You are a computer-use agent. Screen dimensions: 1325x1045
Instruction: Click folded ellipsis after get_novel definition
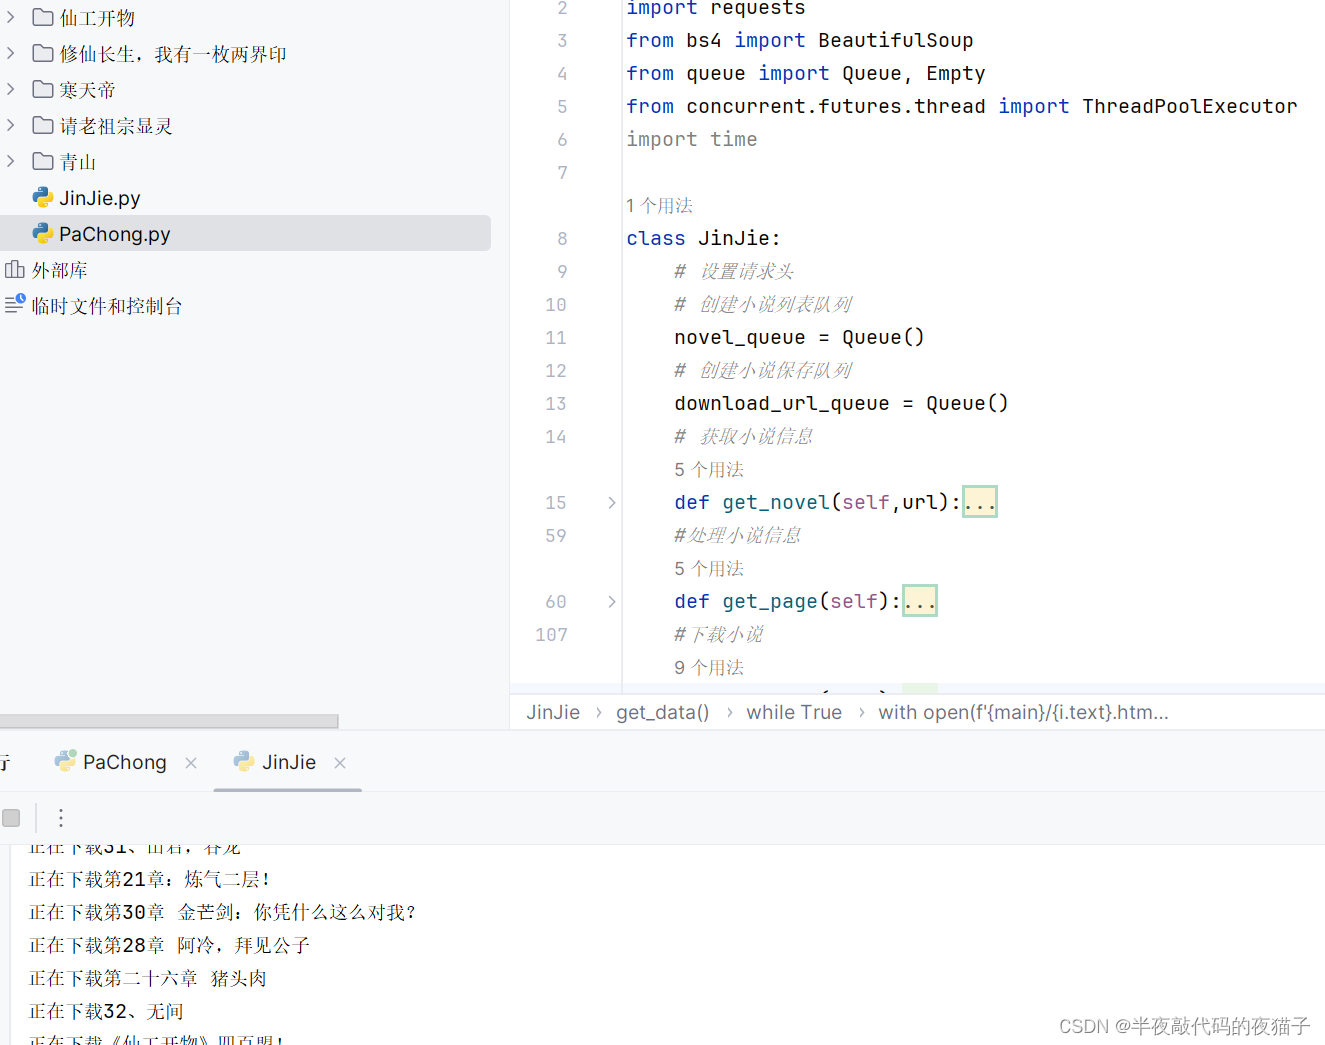point(979,502)
